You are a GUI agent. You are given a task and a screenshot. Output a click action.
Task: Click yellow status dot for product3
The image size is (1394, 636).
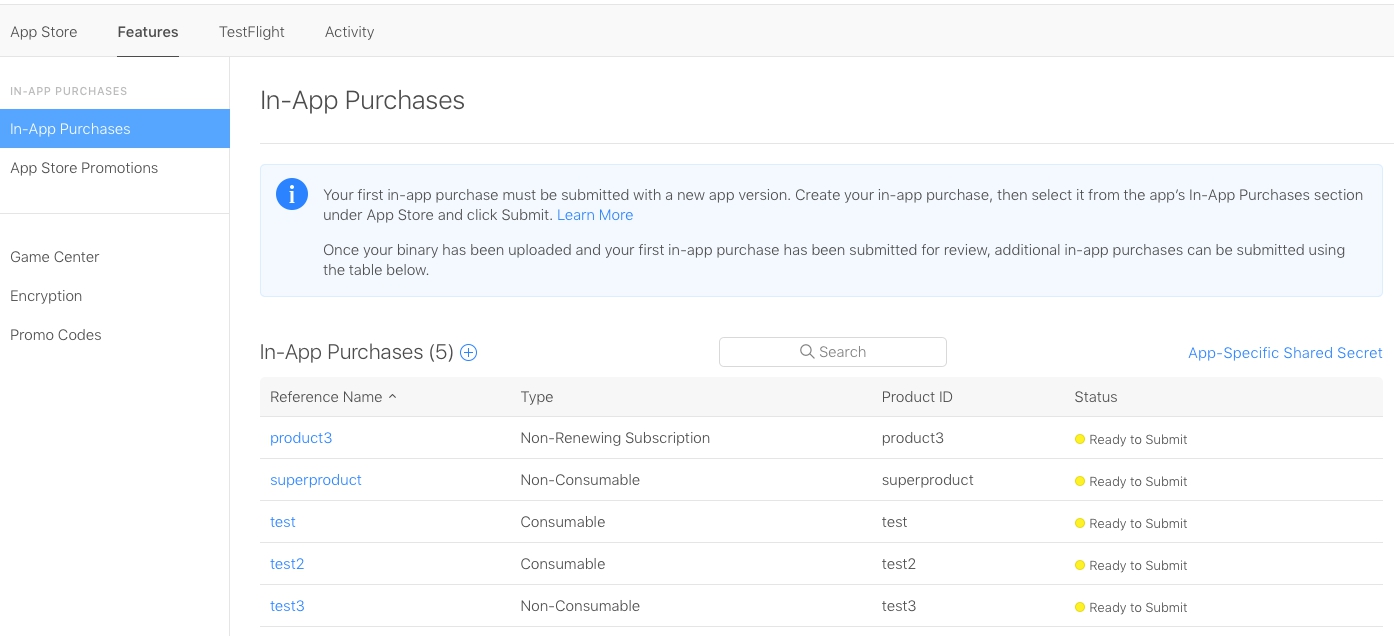coord(1080,439)
